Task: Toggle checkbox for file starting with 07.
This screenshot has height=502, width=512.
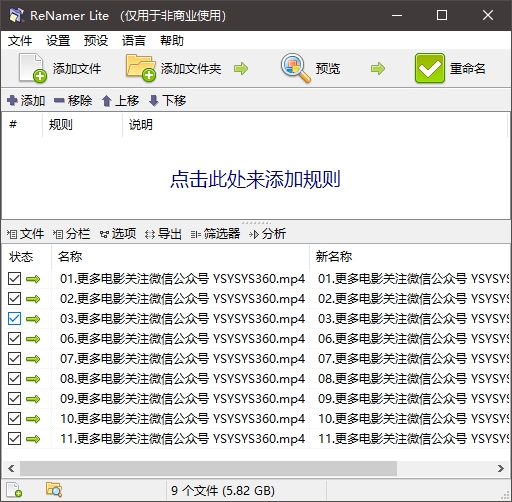Action: click(x=14, y=359)
